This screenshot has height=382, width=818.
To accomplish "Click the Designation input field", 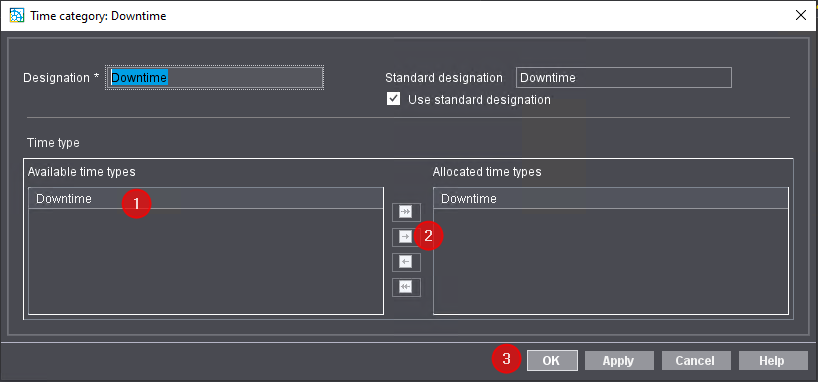I will (215, 78).
